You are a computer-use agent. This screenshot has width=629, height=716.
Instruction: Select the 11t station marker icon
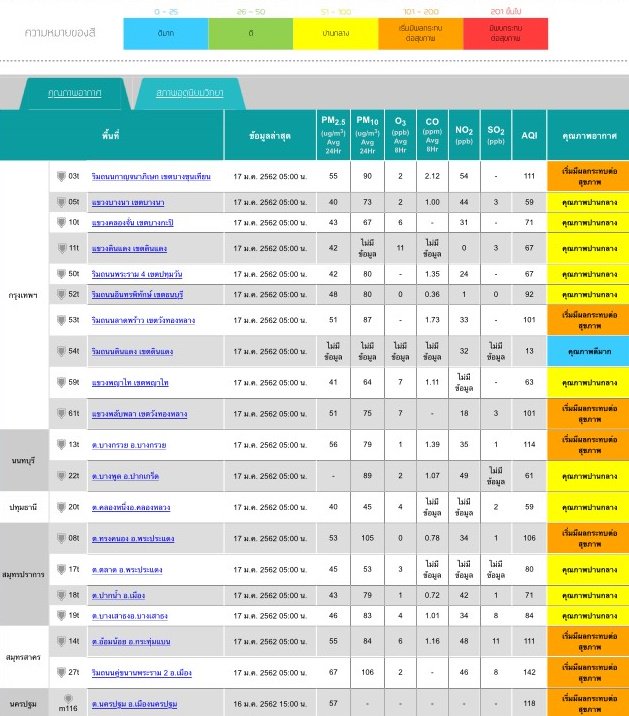click(x=62, y=248)
